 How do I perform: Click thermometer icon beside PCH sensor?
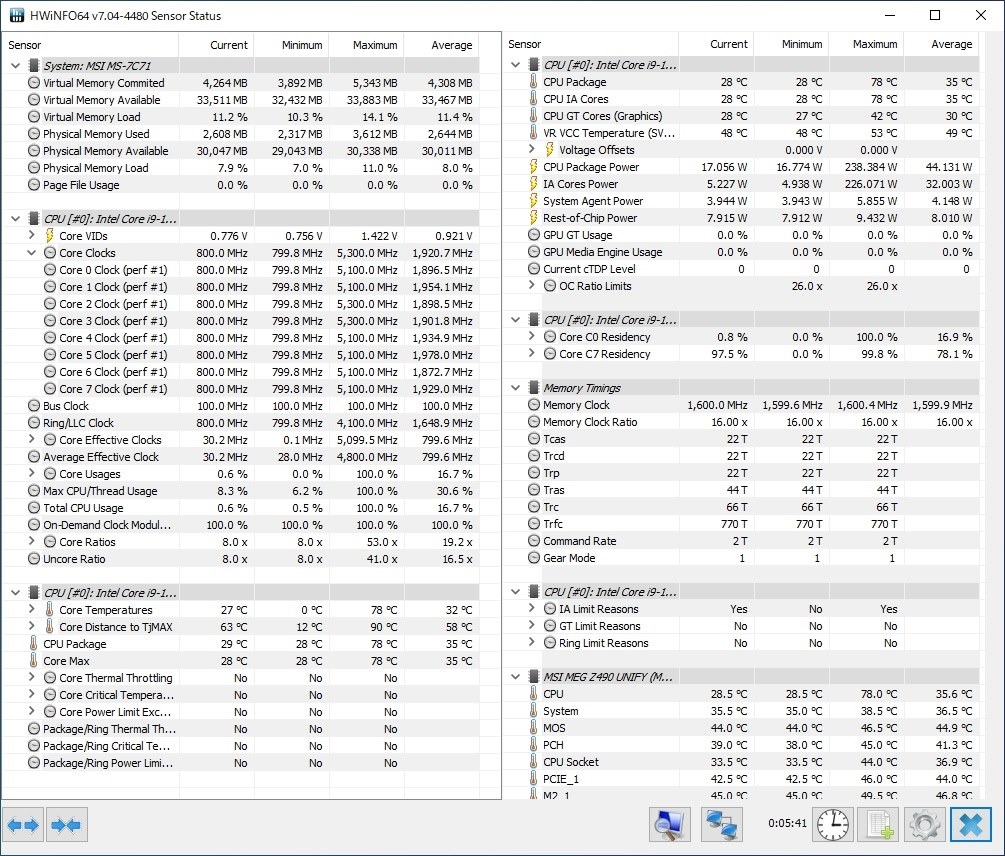[x=533, y=745]
